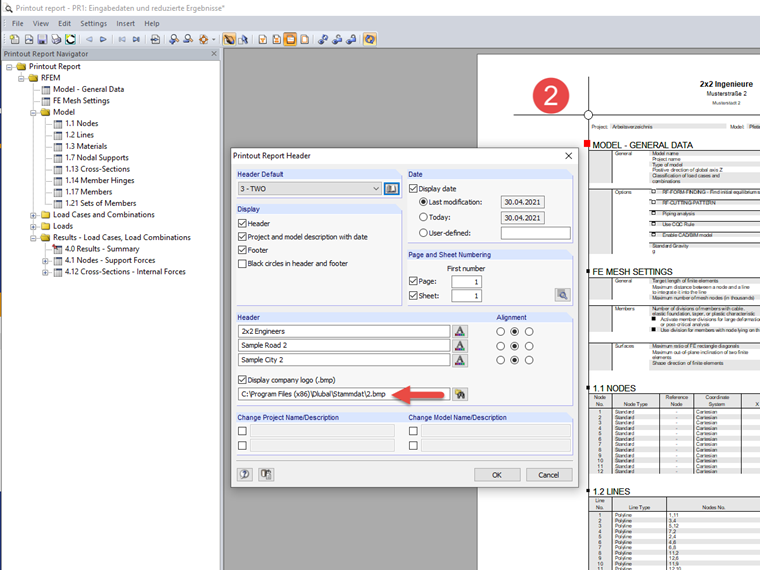Image resolution: width=760 pixels, height=570 pixels.
Task: Open the View menu
Action: (41, 23)
